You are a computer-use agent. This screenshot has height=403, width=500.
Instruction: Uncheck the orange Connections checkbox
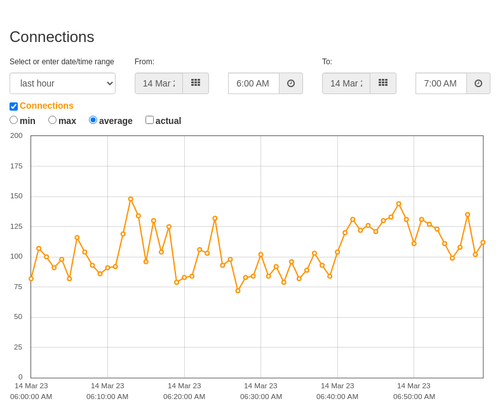pos(14,106)
